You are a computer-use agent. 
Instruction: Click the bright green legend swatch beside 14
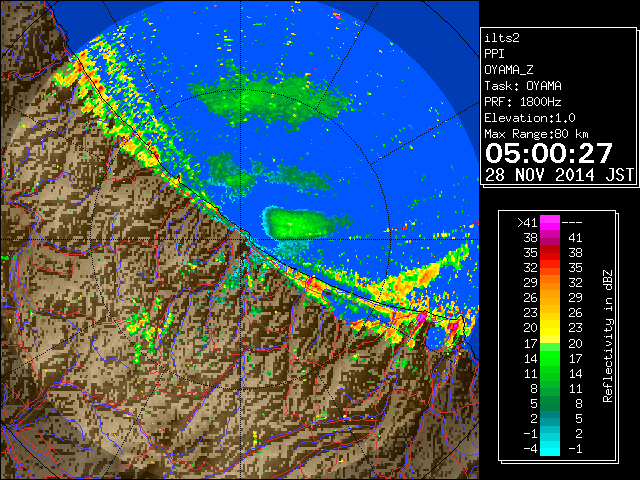[x=550, y=358]
